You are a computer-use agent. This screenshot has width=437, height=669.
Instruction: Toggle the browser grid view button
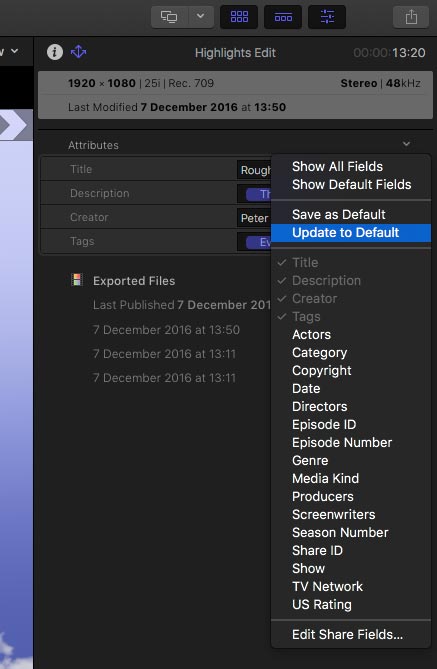click(x=239, y=17)
